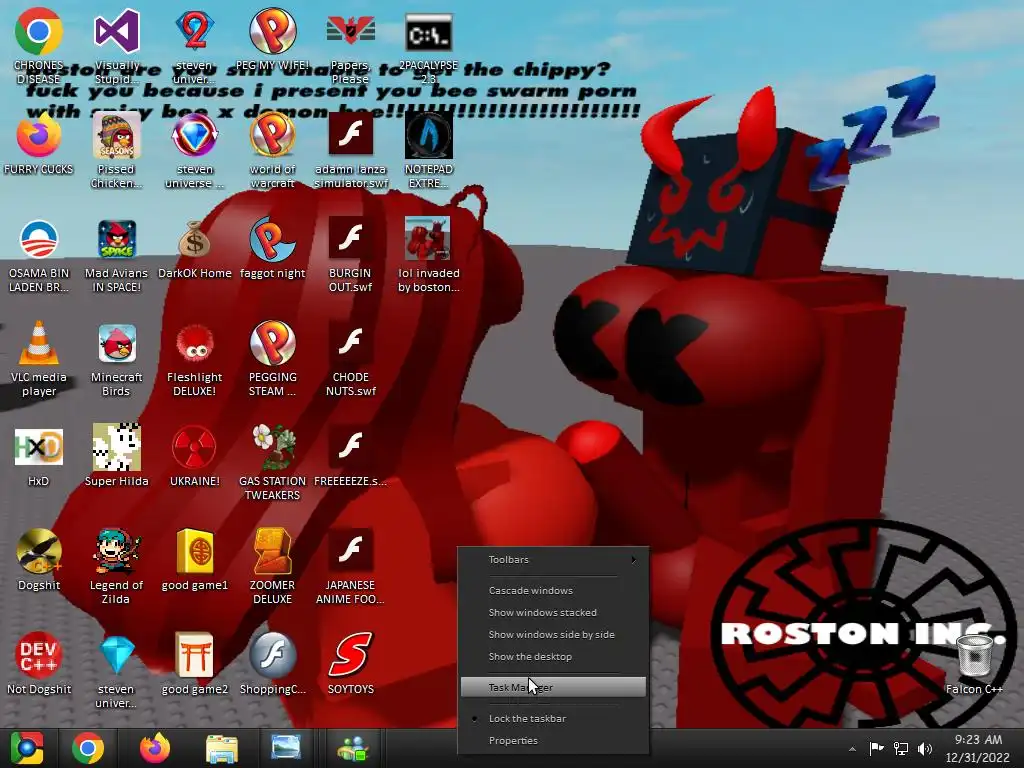This screenshot has width=1024, height=768.
Task: Choose Cascade windows in context menu
Action: (553, 590)
